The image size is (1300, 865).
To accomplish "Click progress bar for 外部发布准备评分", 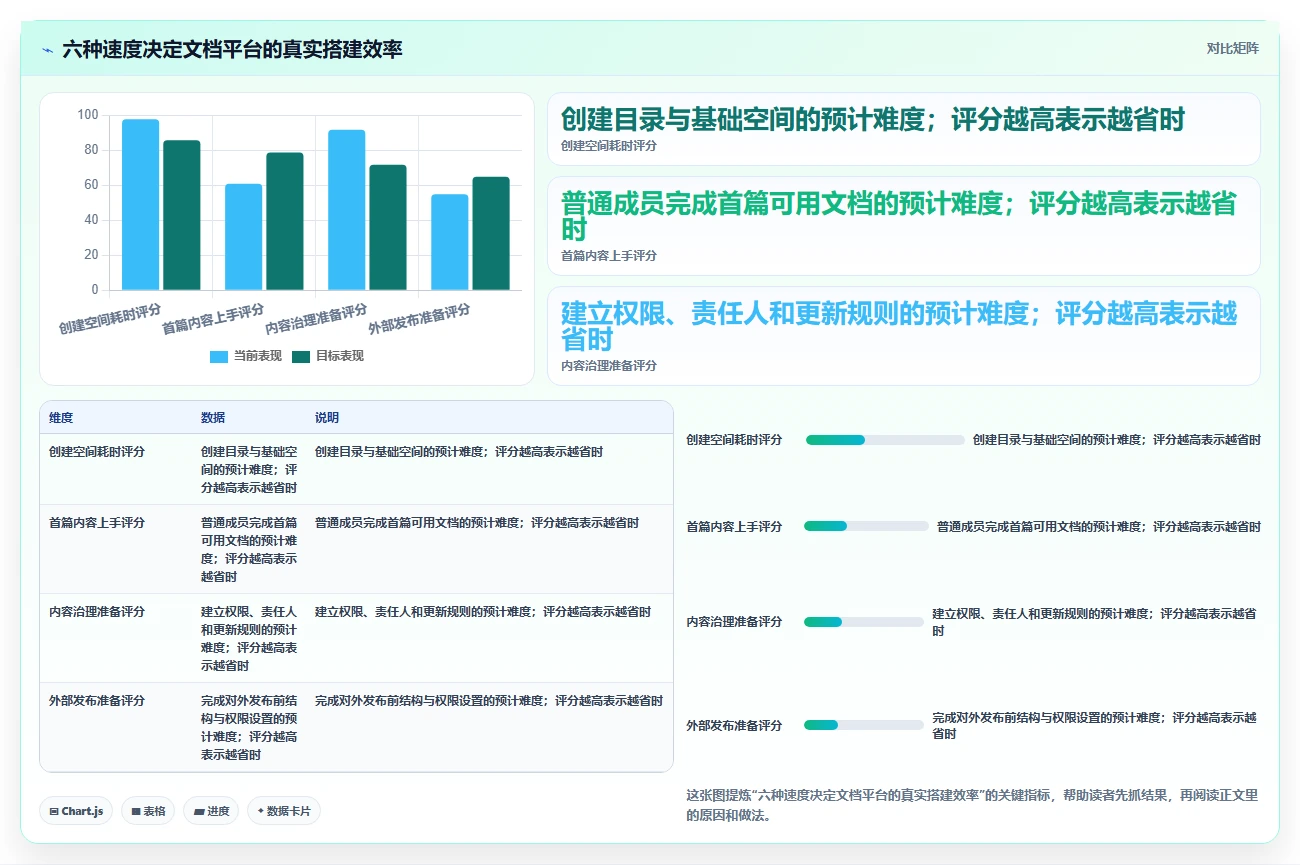I will click(x=864, y=725).
